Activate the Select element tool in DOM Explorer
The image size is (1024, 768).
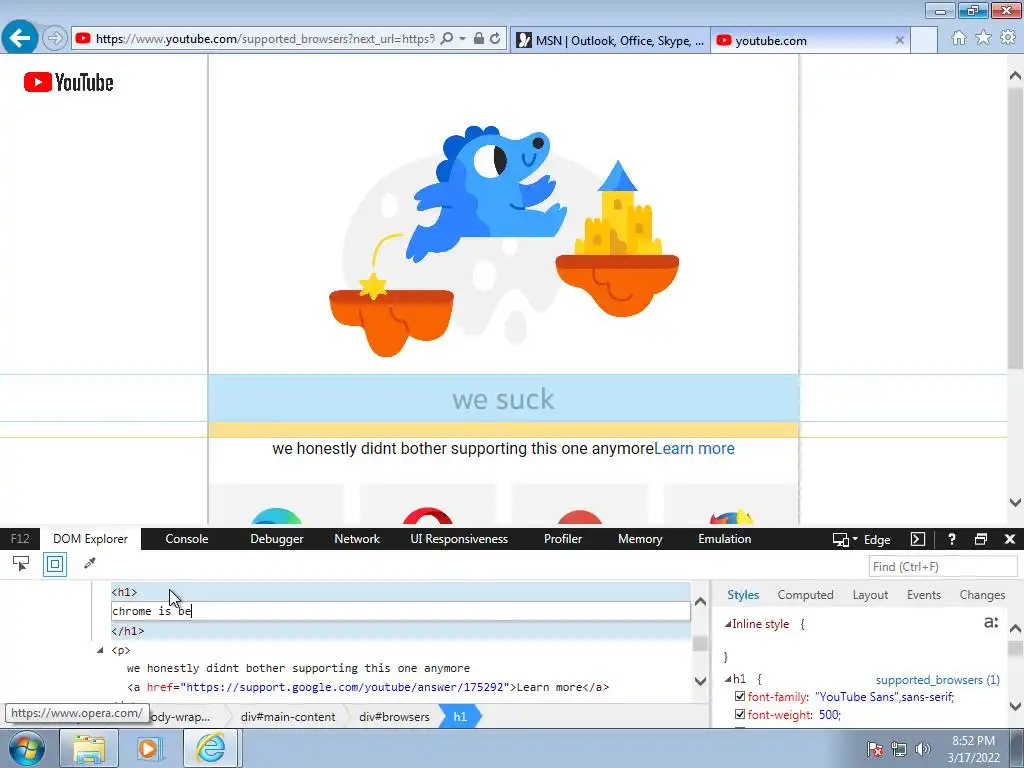click(x=21, y=564)
